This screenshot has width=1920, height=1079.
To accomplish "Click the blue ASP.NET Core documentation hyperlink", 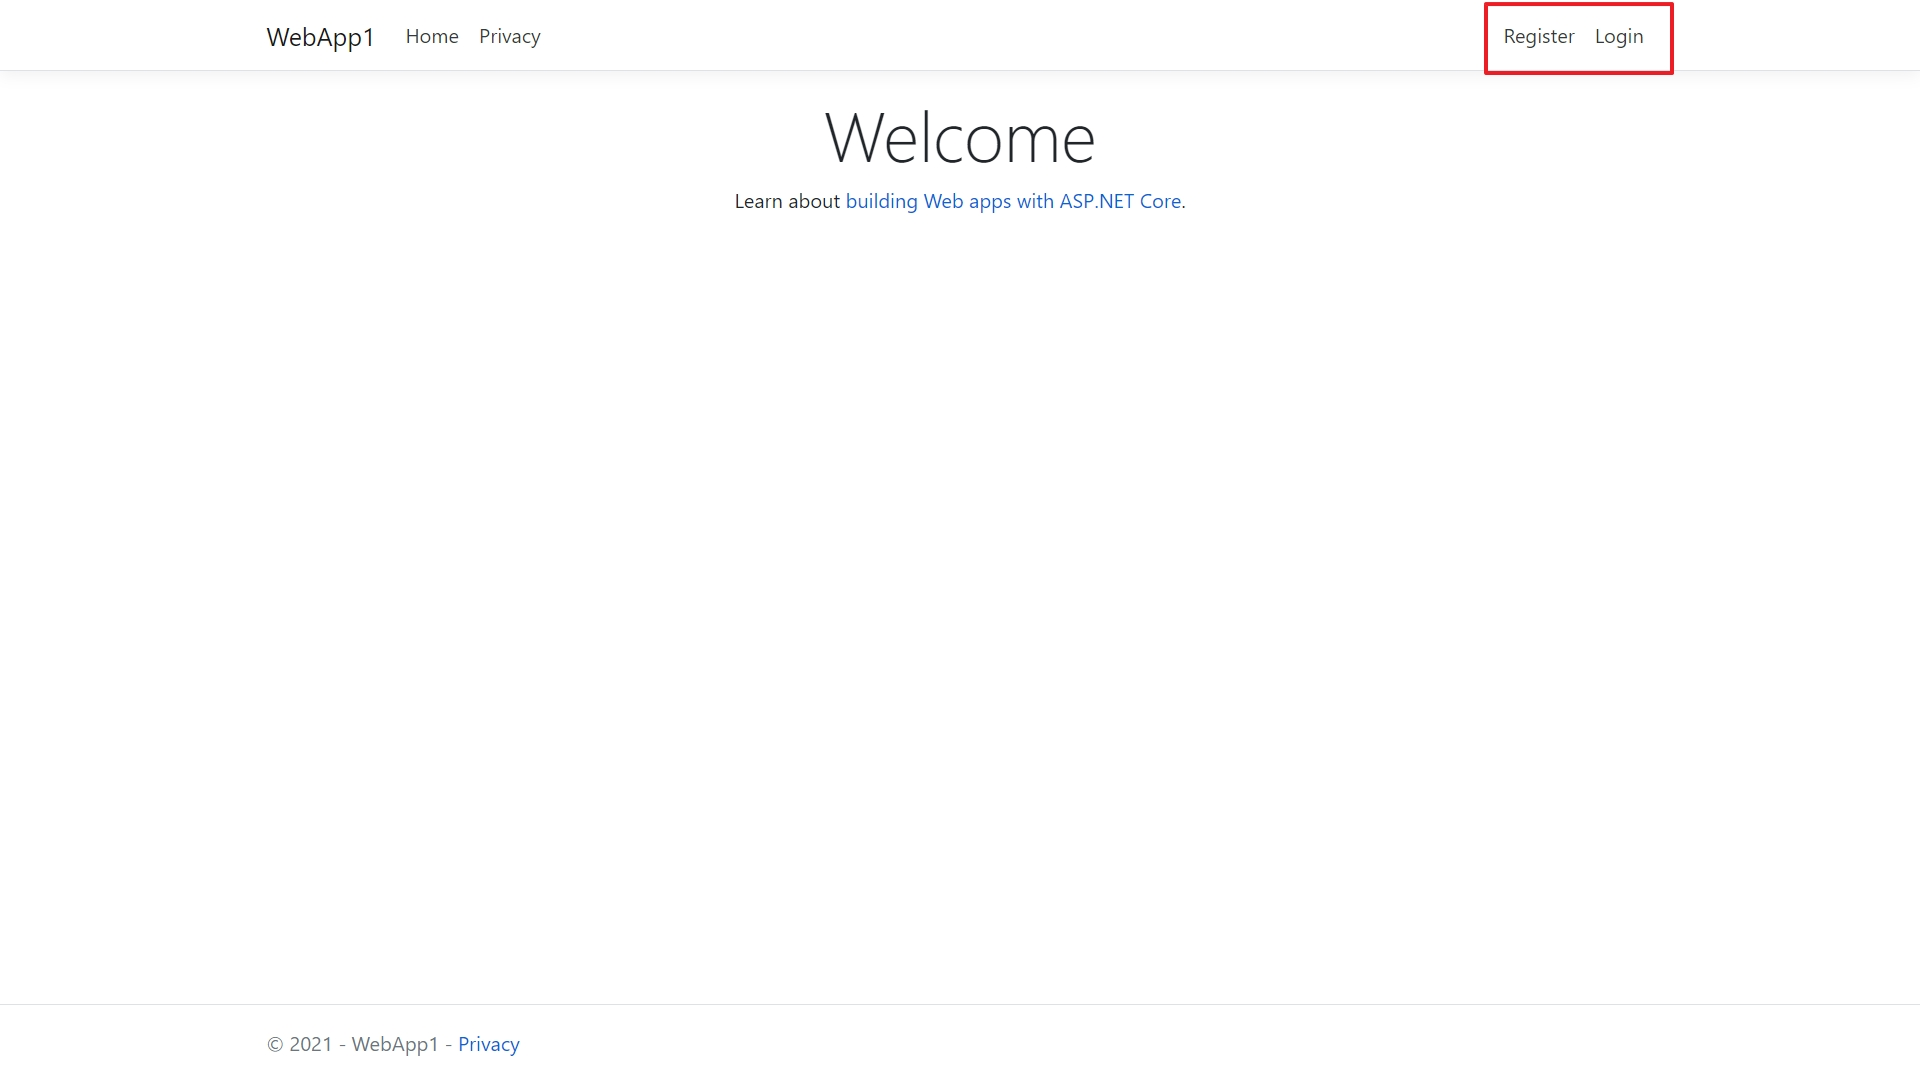I will coord(1012,201).
